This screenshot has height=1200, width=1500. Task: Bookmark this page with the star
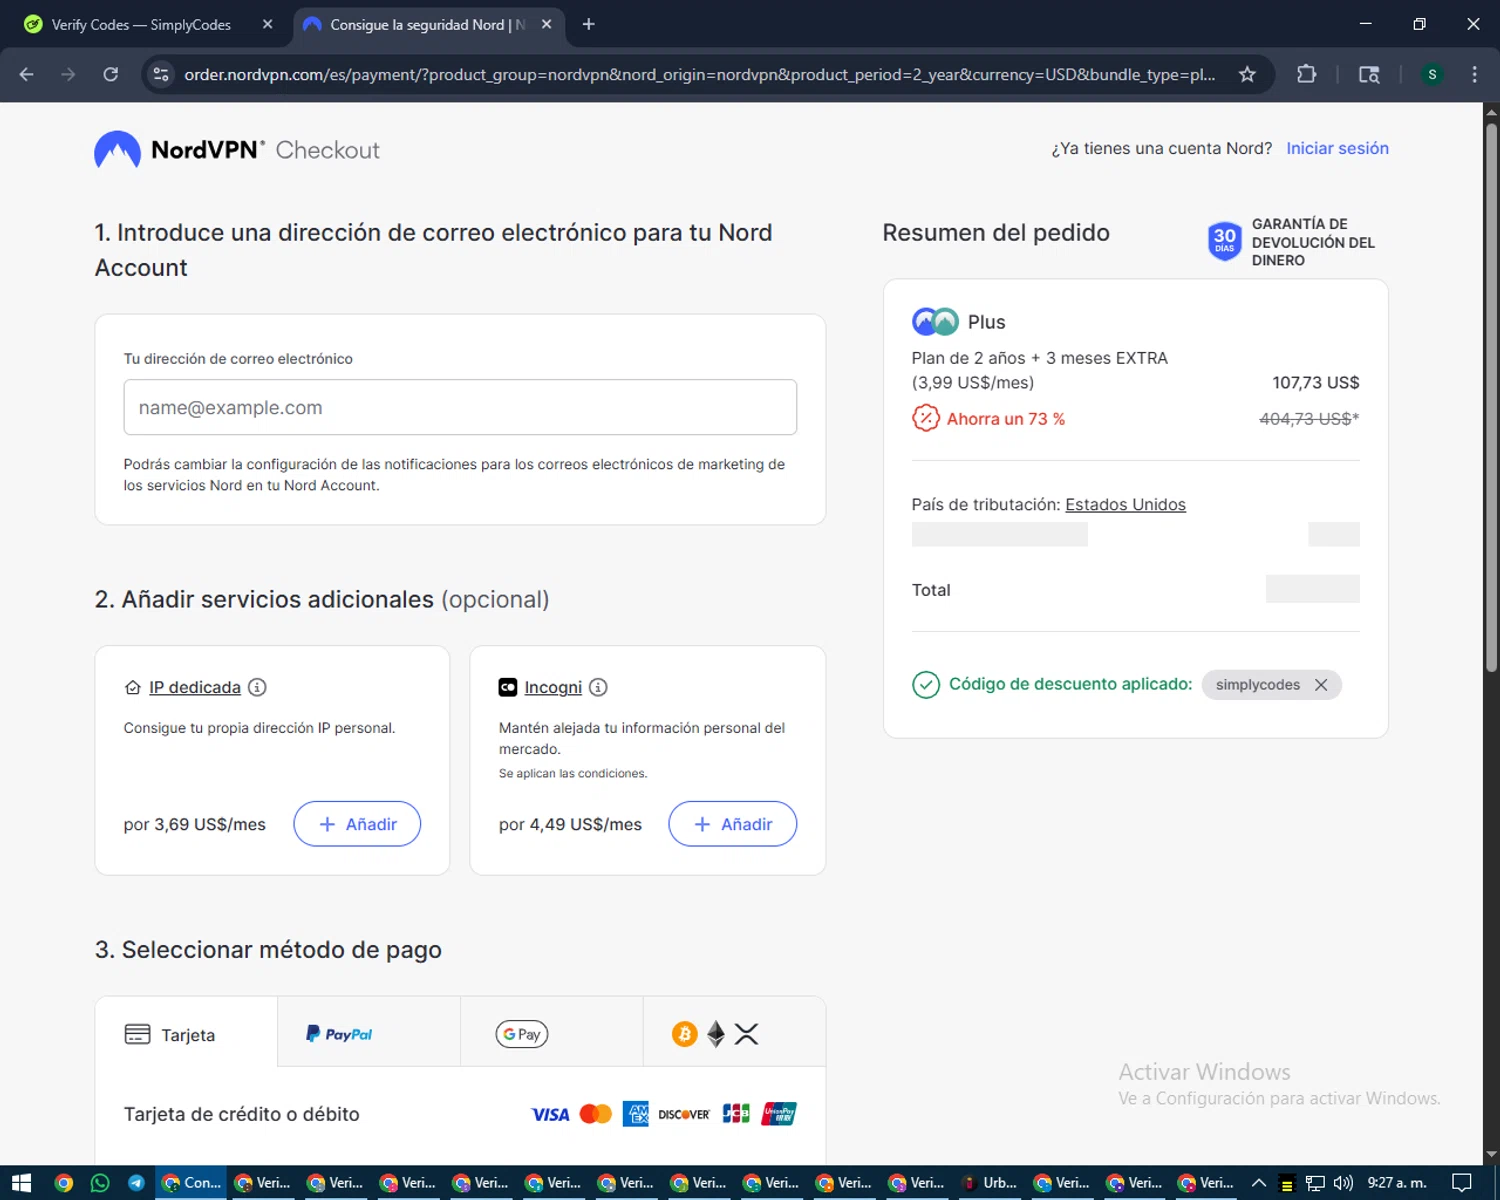pyautogui.click(x=1247, y=74)
